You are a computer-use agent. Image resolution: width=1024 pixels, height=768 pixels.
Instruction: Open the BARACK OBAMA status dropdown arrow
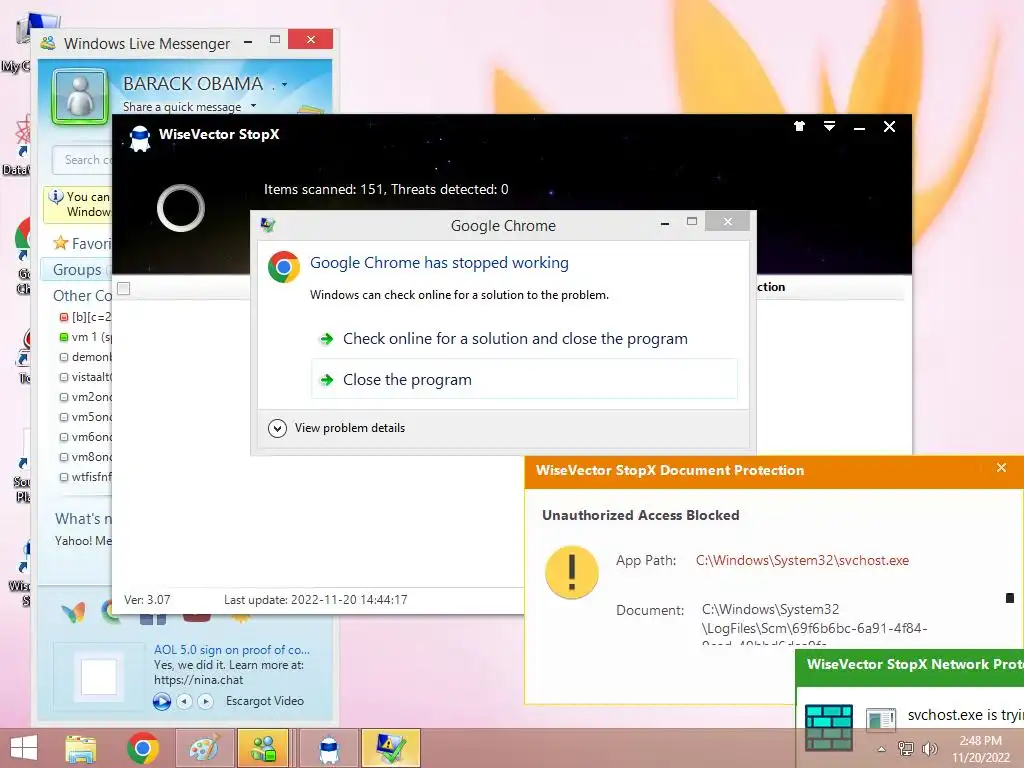(284, 85)
